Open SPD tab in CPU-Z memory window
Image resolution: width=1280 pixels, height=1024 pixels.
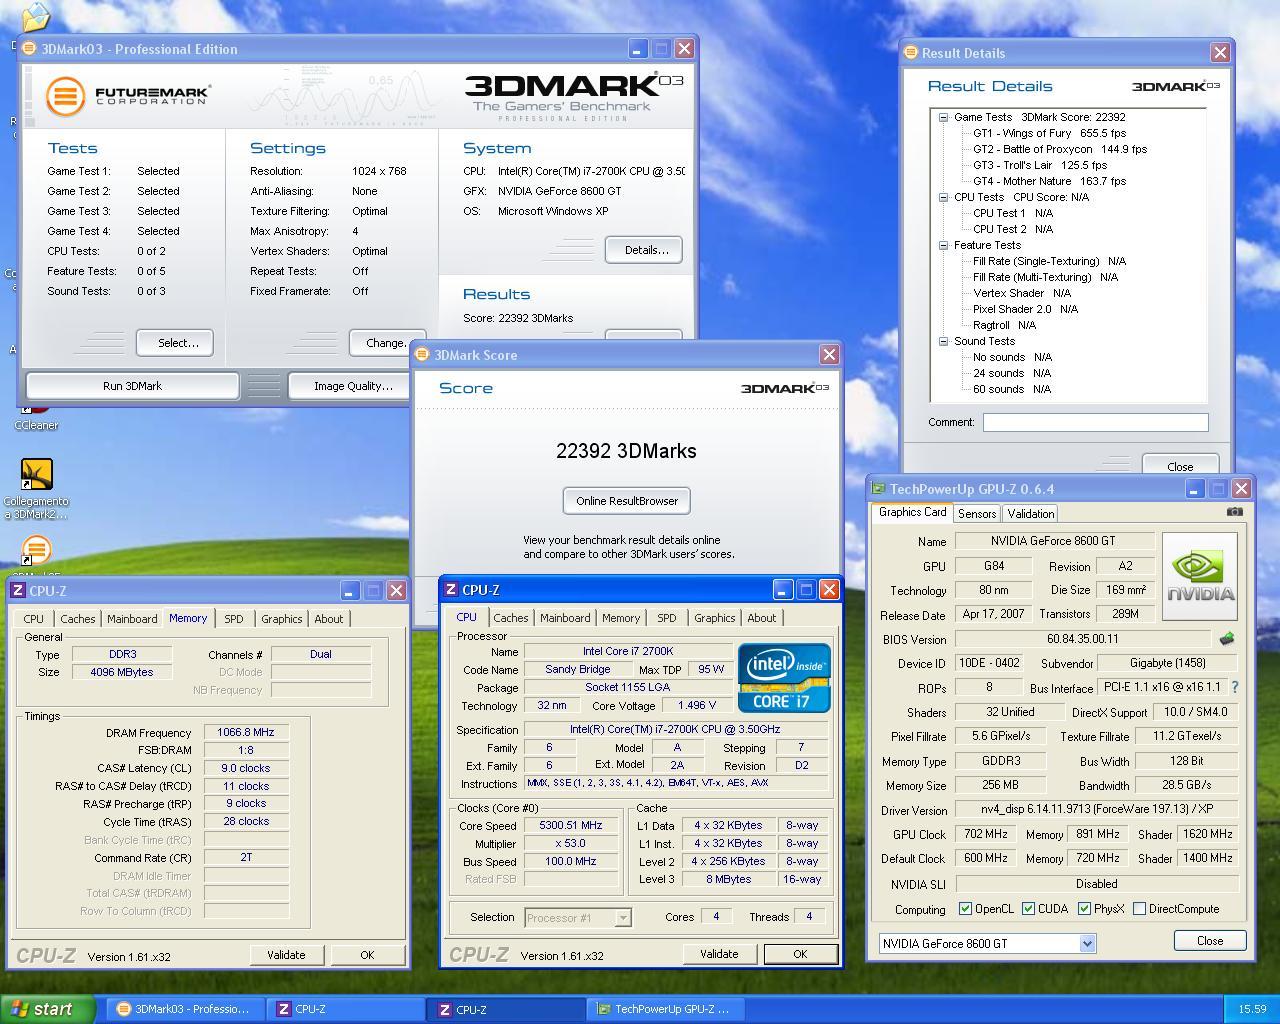pos(233,619)
